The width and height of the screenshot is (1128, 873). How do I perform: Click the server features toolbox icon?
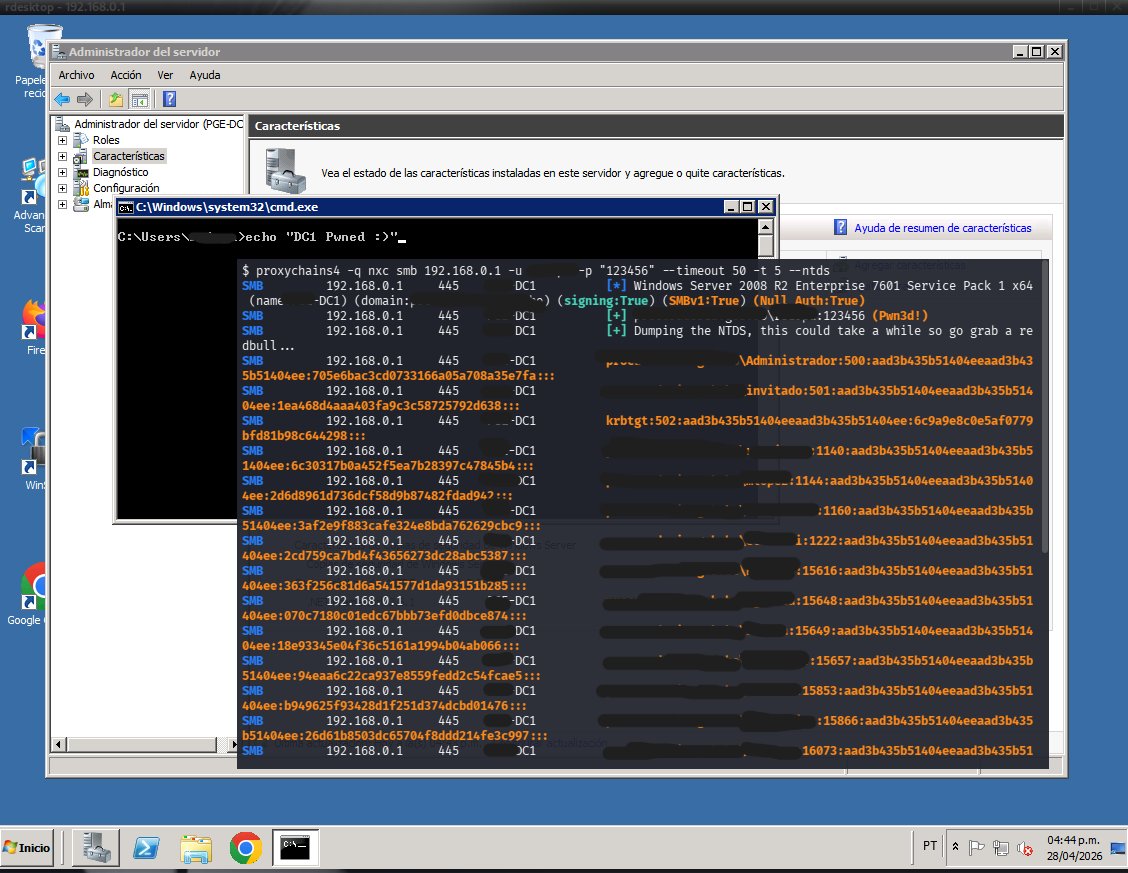click(285, 170)
